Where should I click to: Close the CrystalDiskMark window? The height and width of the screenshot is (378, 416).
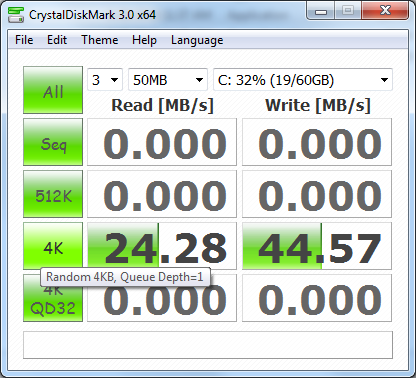[x=385, y=11]
